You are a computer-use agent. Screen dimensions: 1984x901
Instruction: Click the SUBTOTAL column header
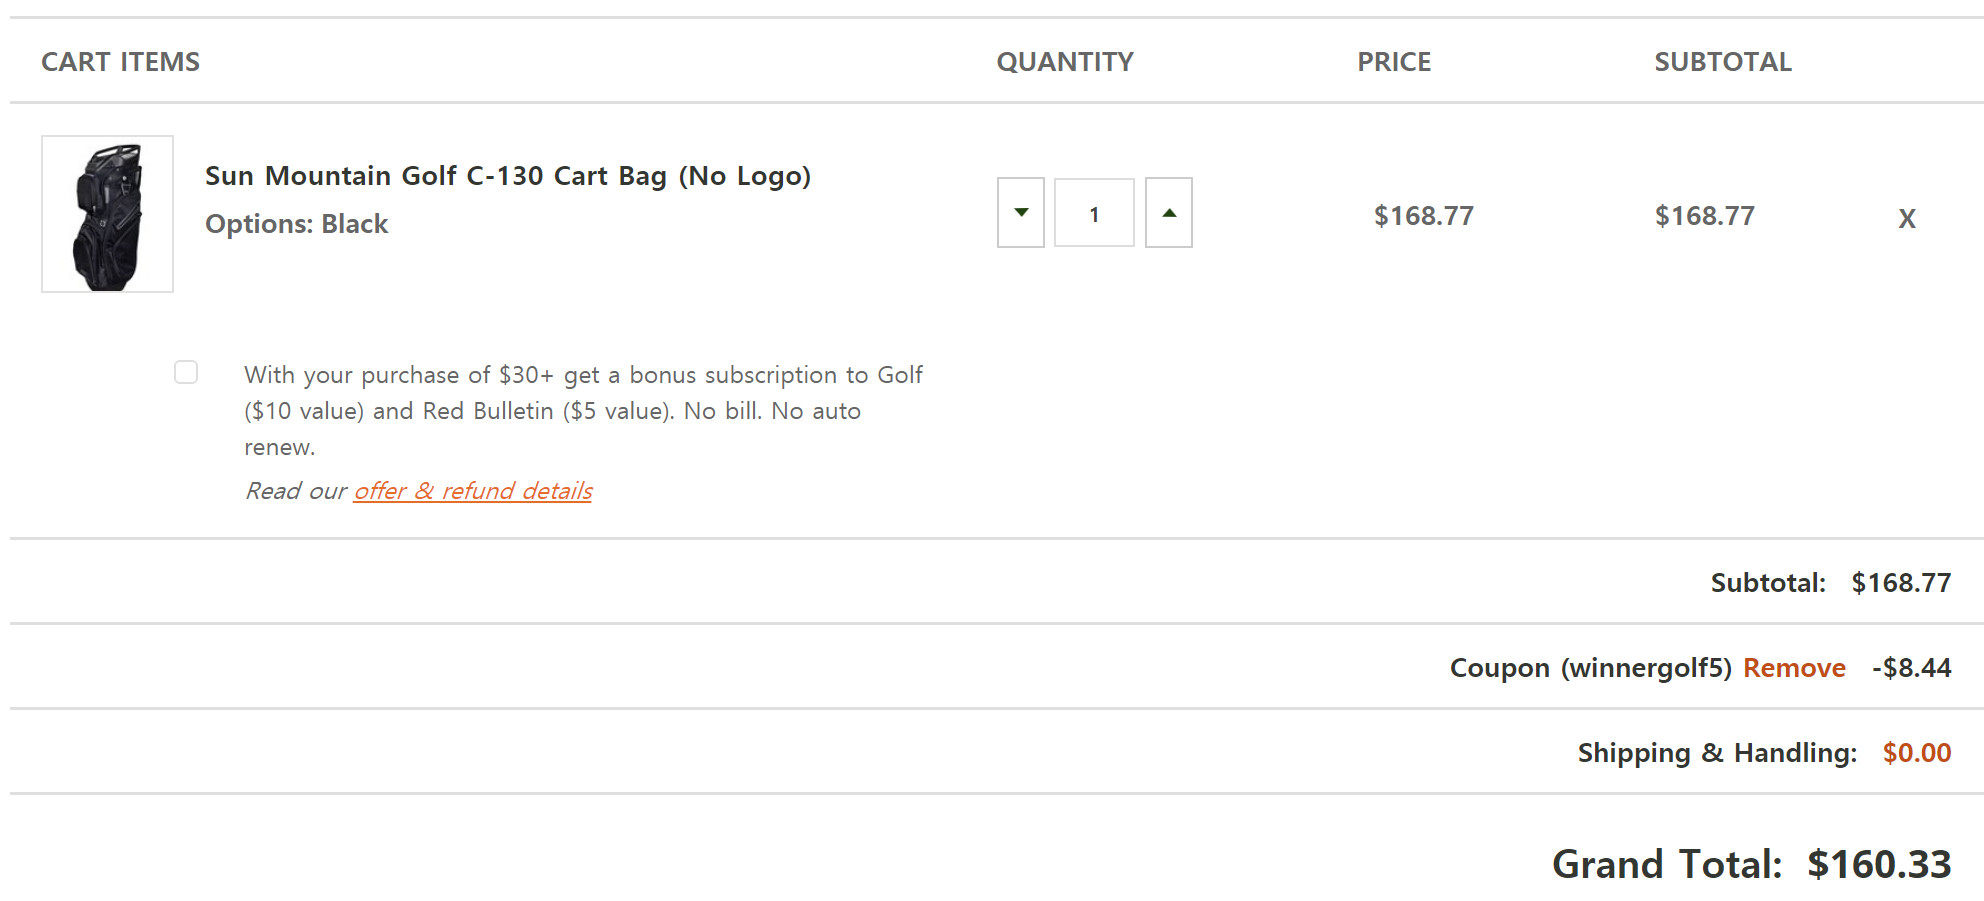1723,62
